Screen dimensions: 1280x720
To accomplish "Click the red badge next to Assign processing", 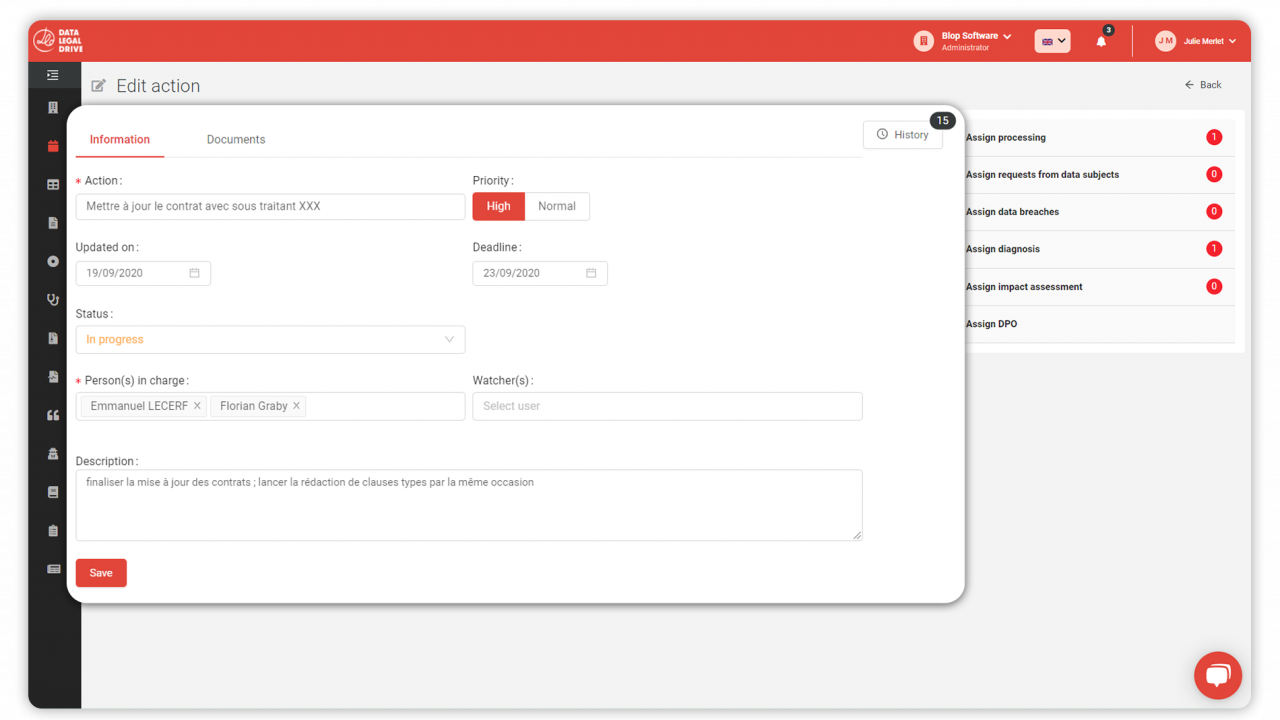I will (x=1214, y=138).
